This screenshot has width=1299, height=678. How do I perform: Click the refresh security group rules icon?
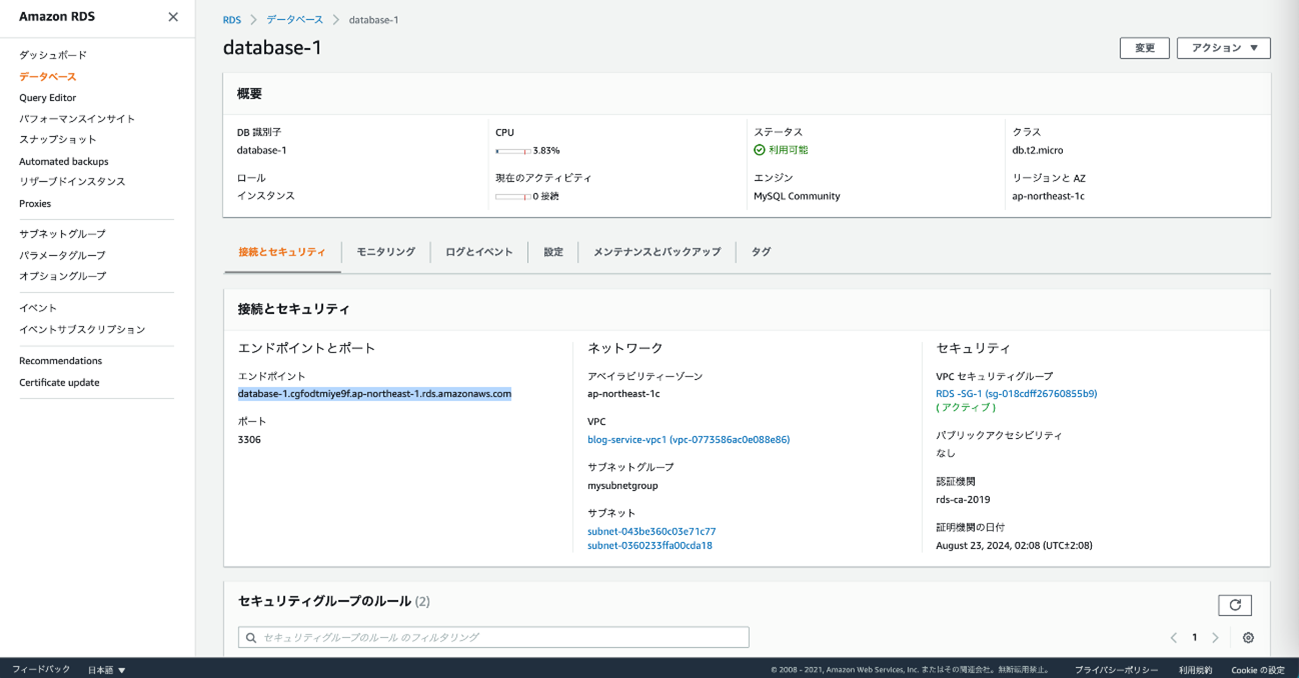[1234, 605]
